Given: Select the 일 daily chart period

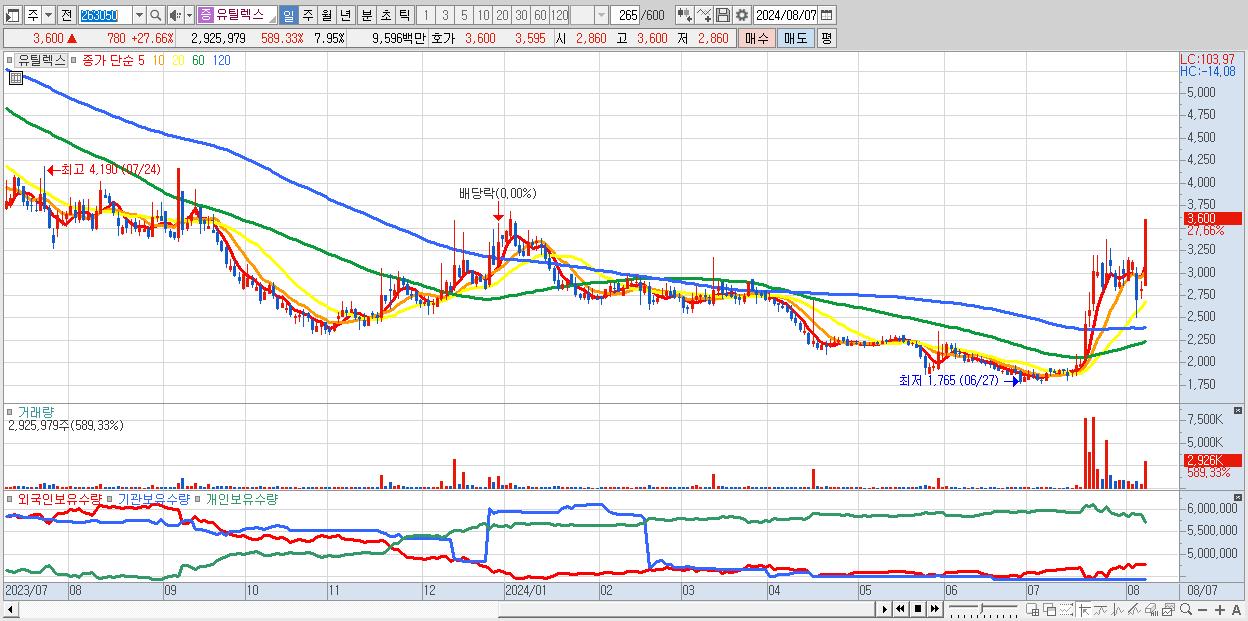Looking at the screenshot, I should 288,15.
